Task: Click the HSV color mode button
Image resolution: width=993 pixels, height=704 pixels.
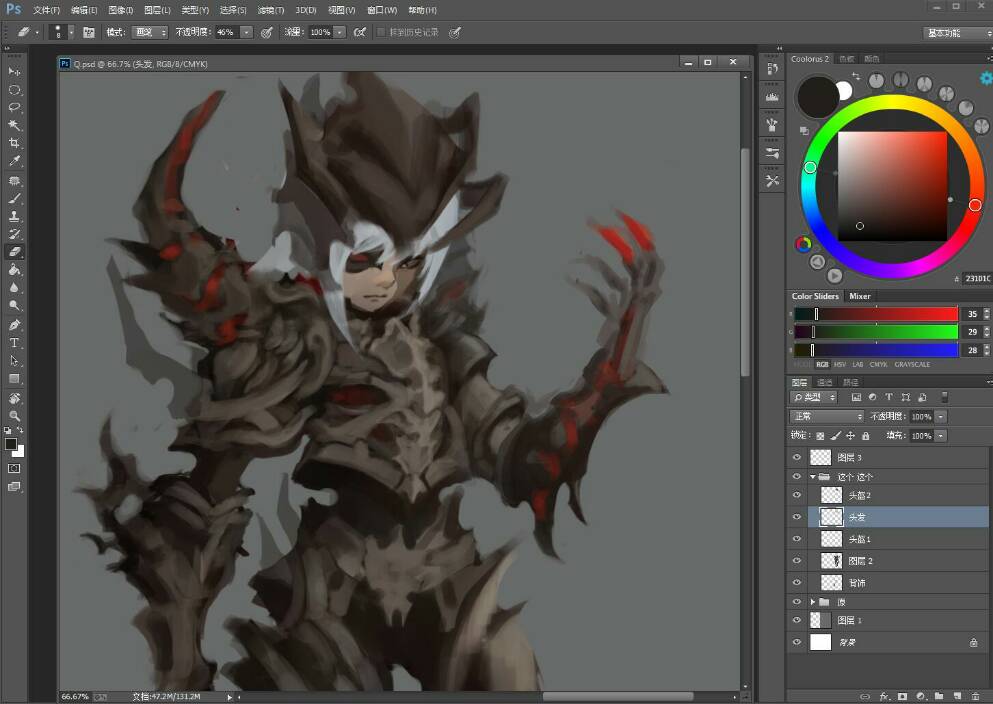Action: [x=840, y=364]
